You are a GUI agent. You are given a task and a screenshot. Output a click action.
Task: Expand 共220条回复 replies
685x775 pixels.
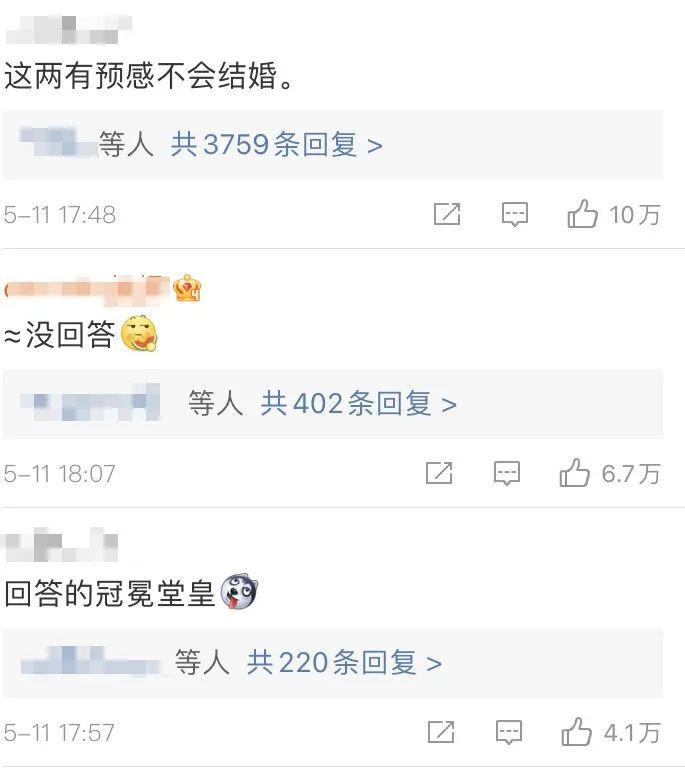click(344, 662)
